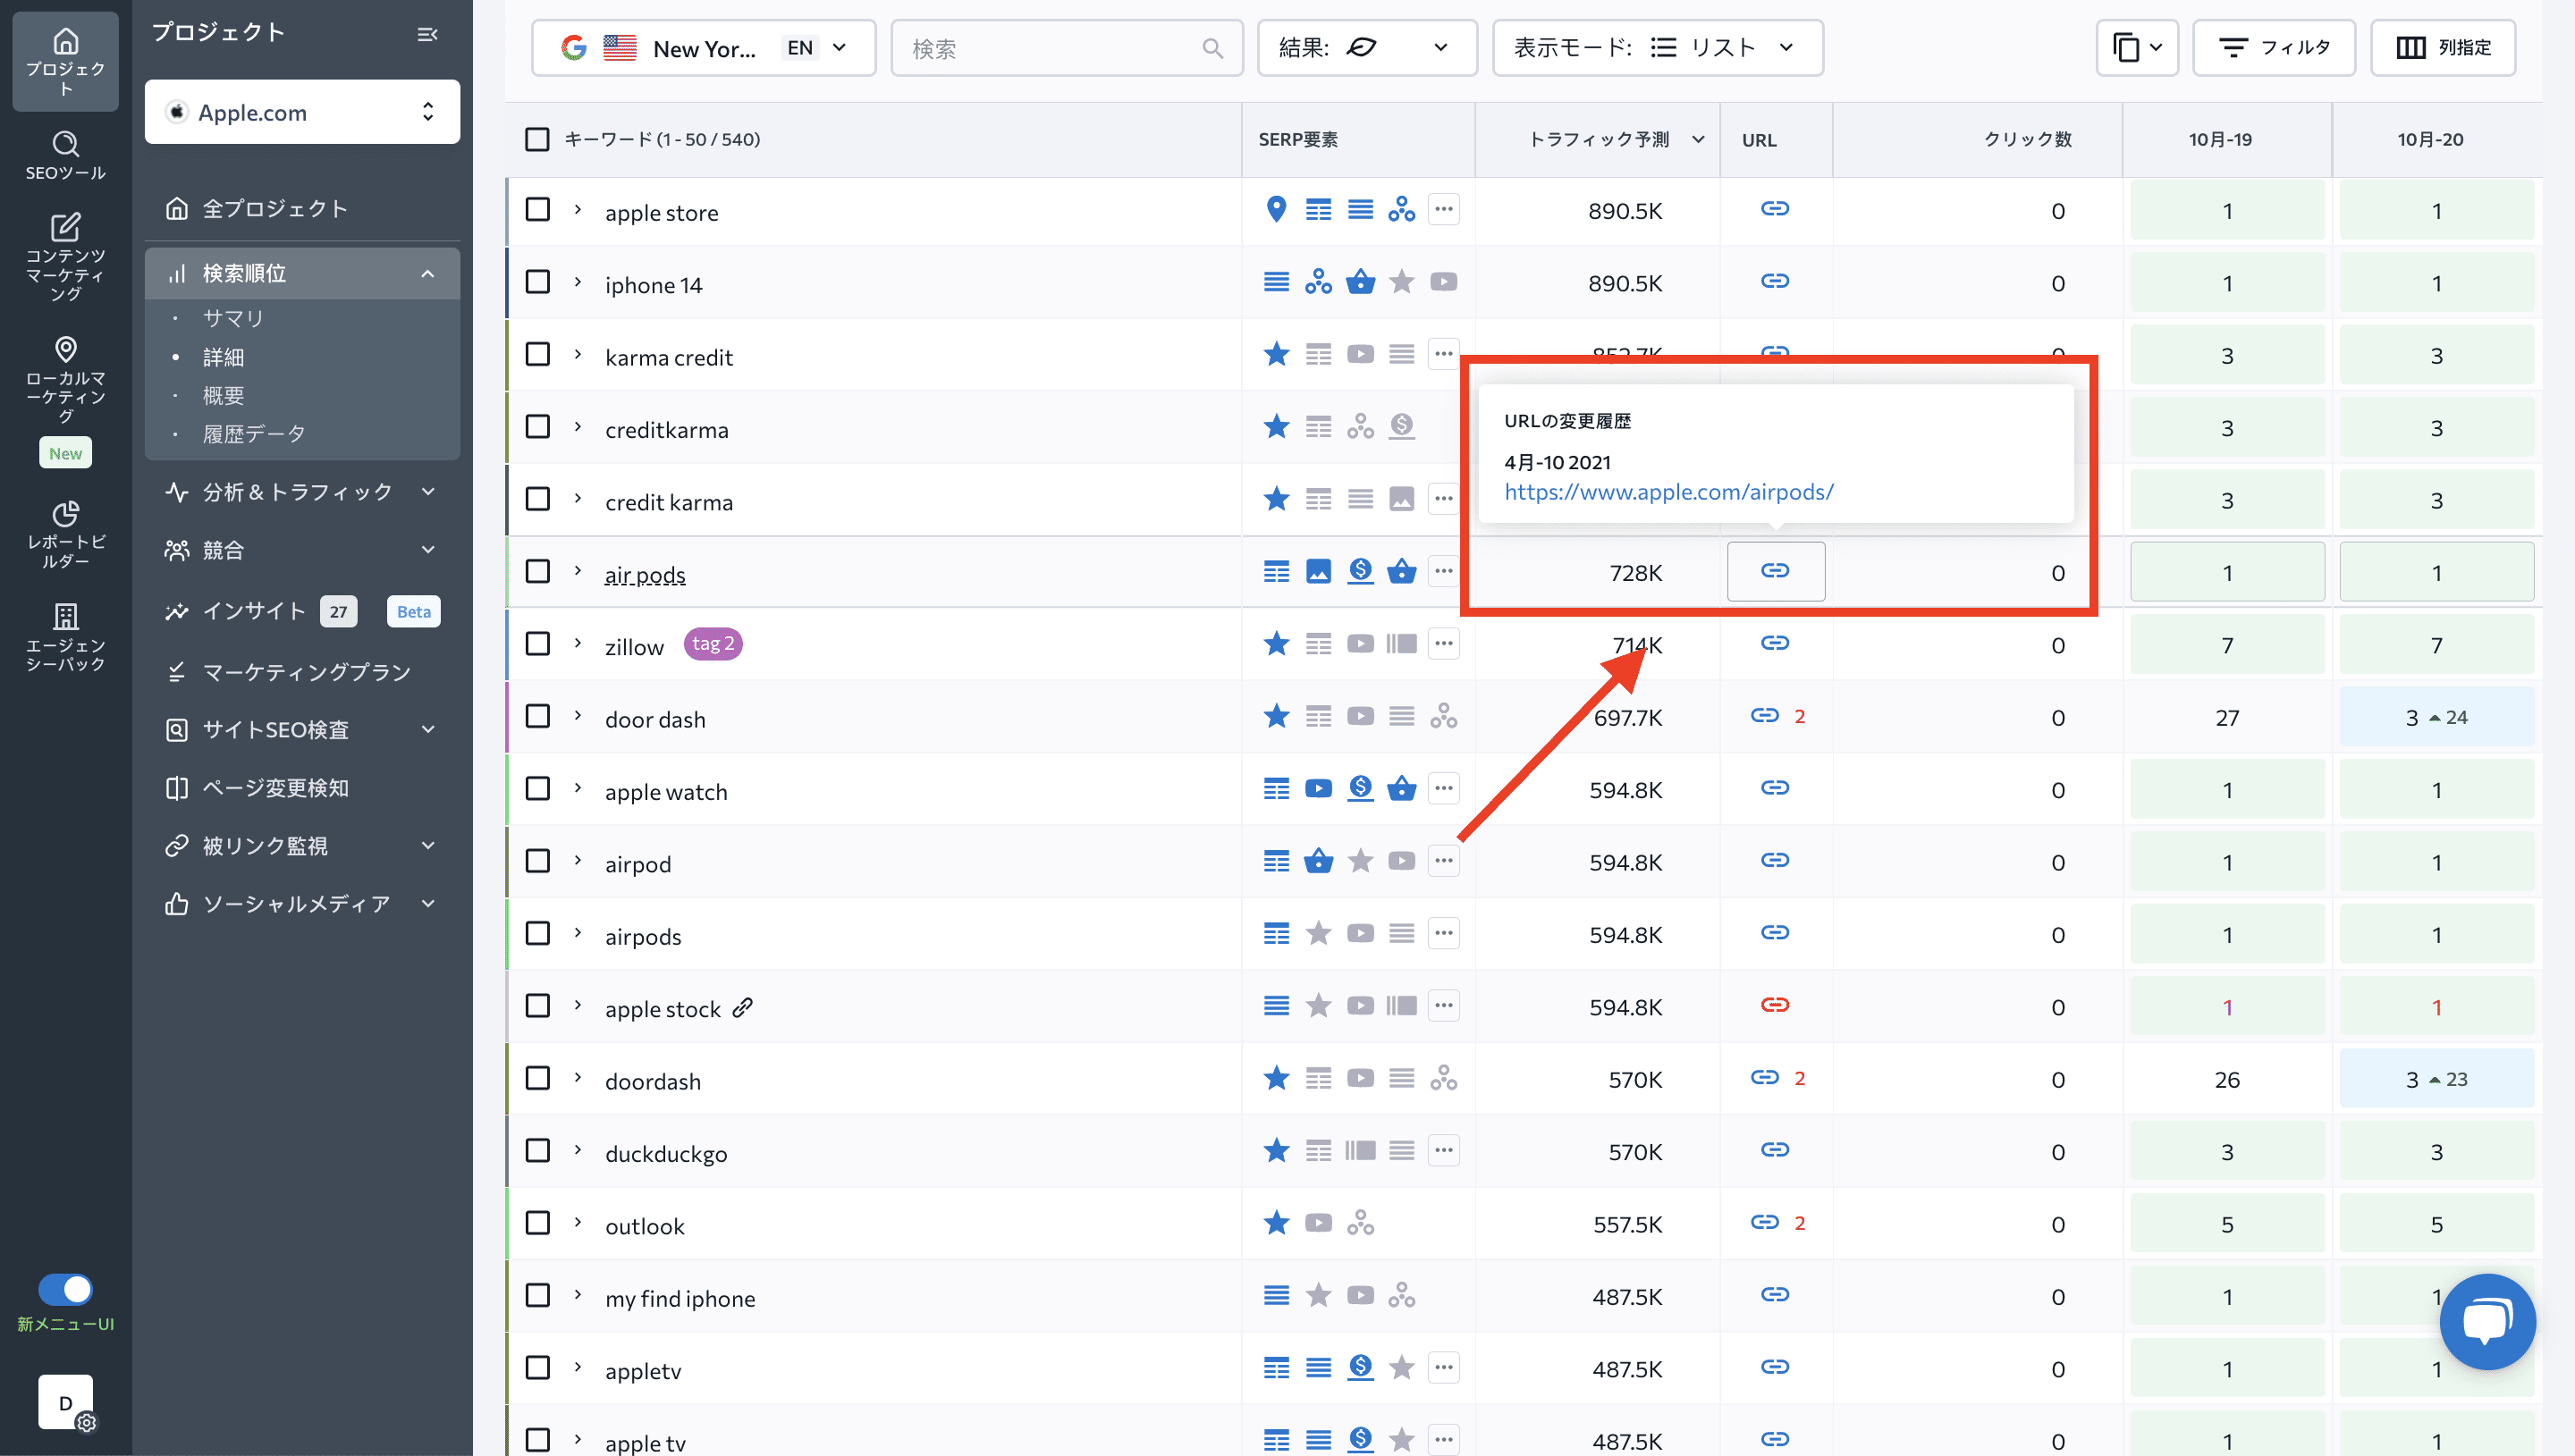Collapse the project menu panel icon
This screenshot has width=2575, height=1456.
[427, 34]
